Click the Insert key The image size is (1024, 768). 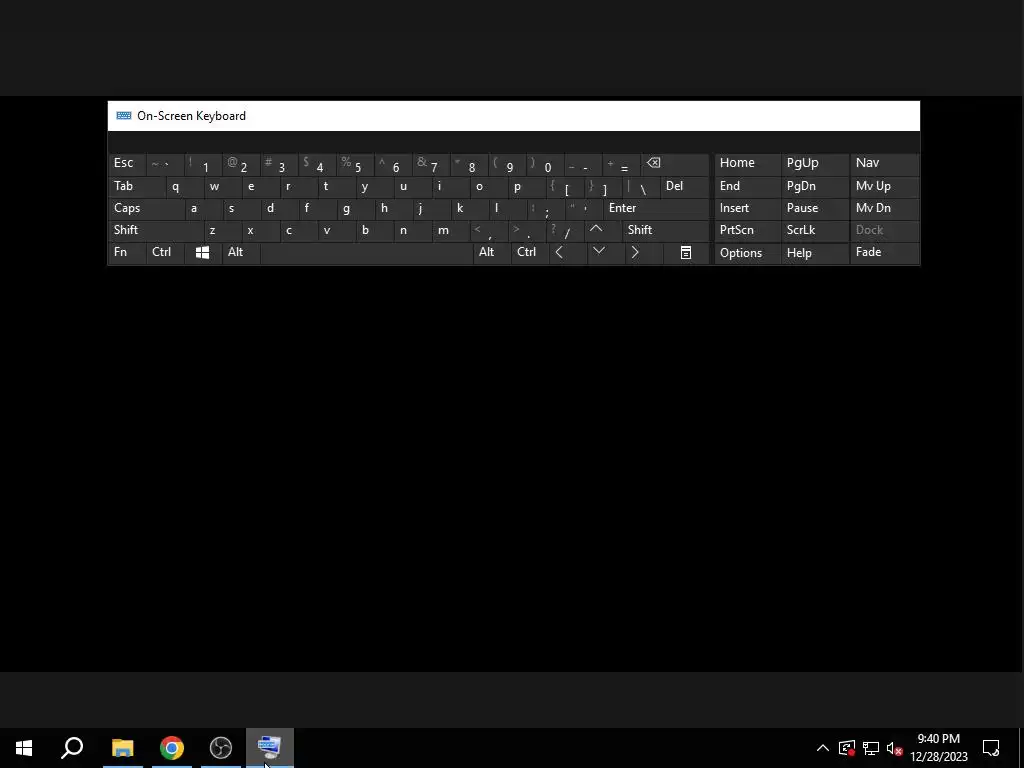[747, 208]
